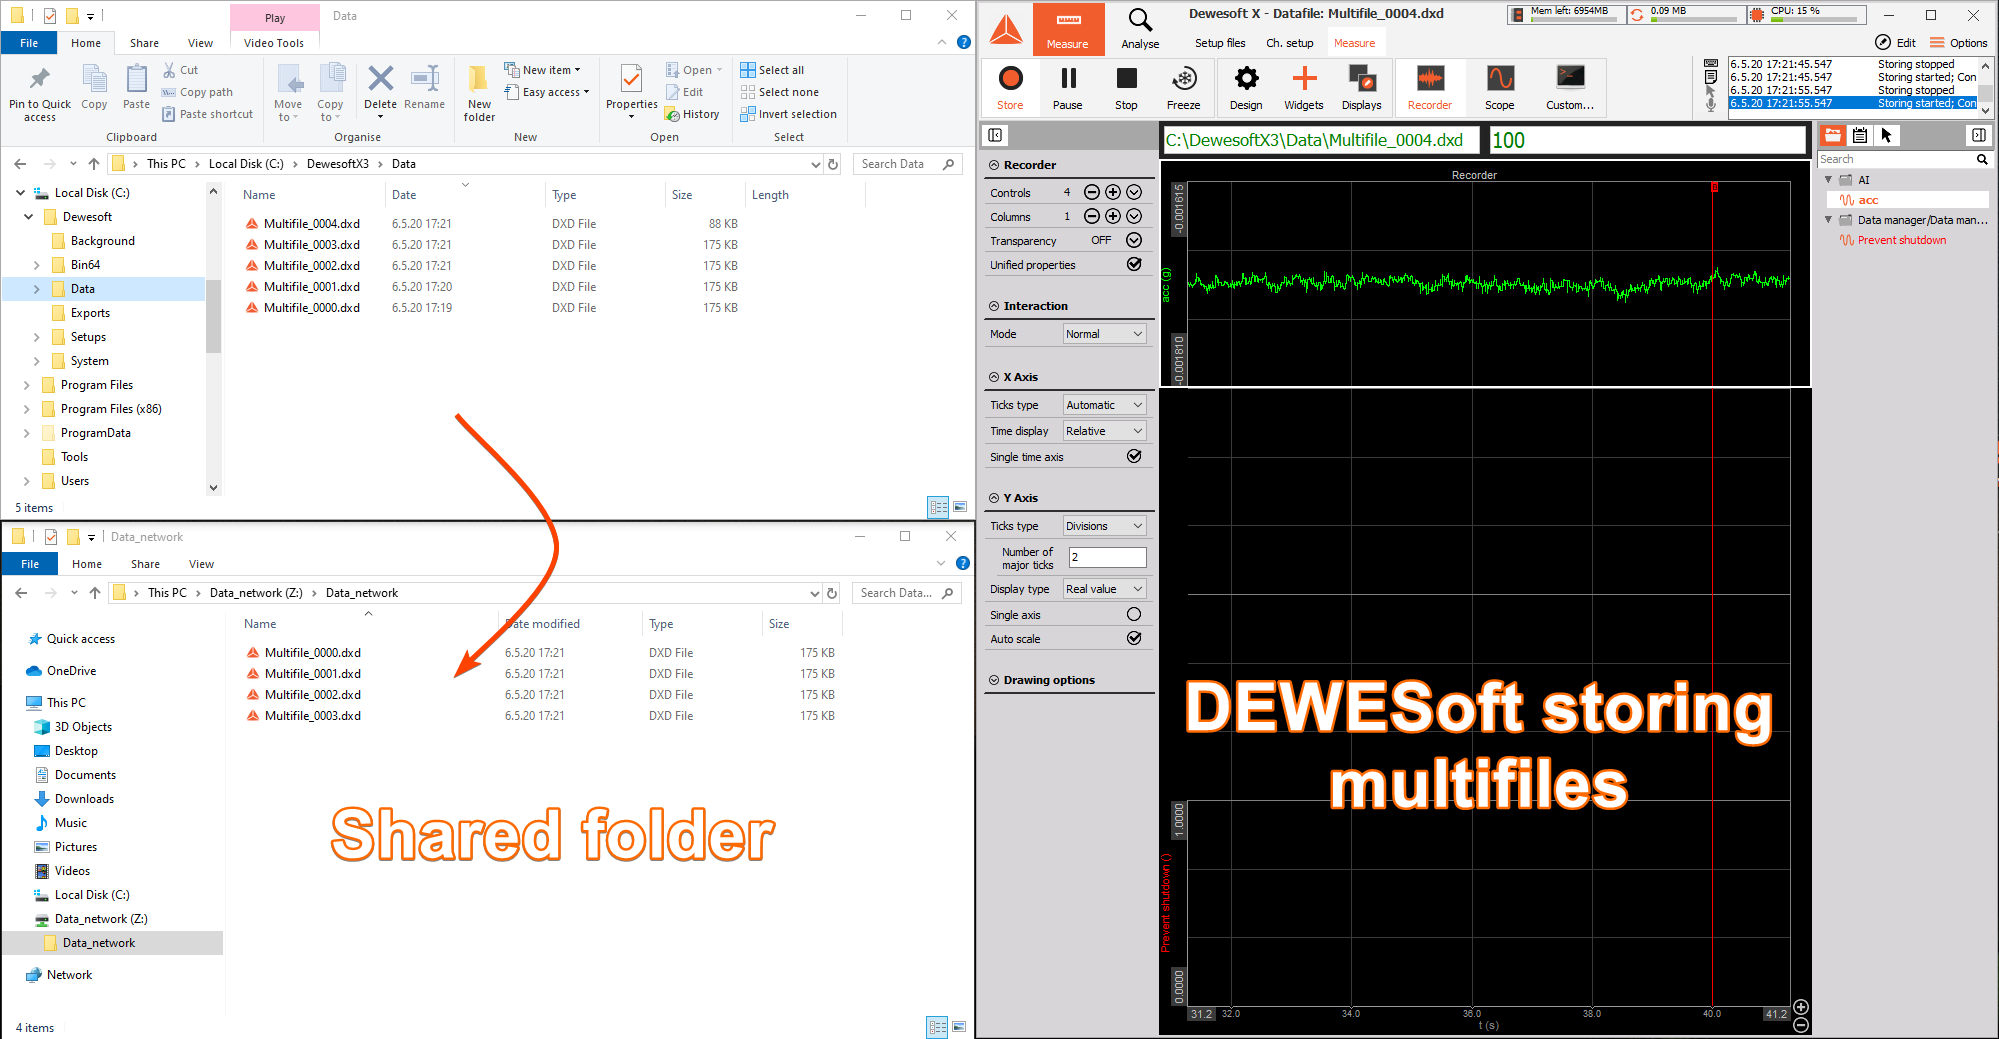
Task: Open the Widgets plus tool
Action: (x=1304, y=87)
